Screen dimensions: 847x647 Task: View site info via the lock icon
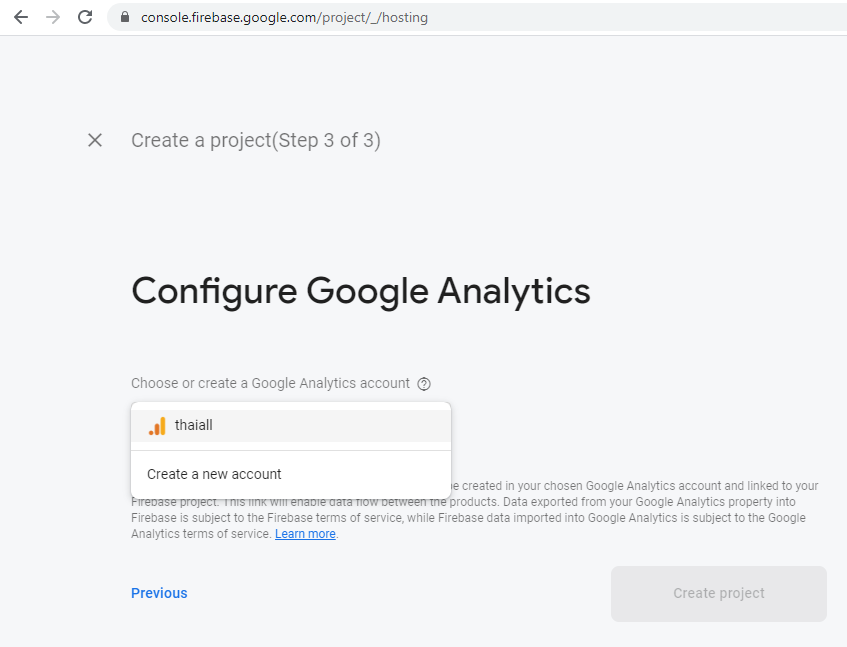coord(125,18)
